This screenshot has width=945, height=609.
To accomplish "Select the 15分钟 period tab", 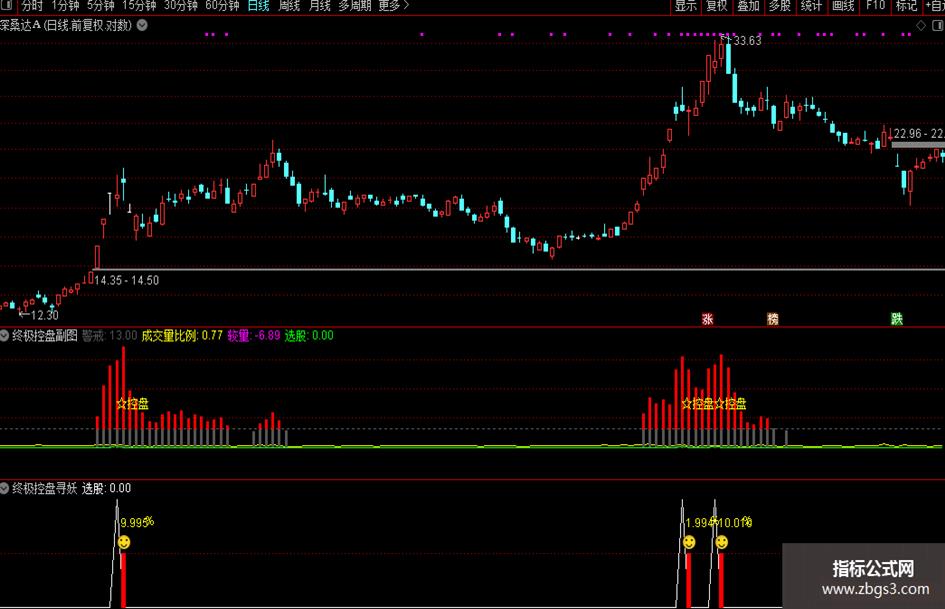I will click(x=139, y=6).
